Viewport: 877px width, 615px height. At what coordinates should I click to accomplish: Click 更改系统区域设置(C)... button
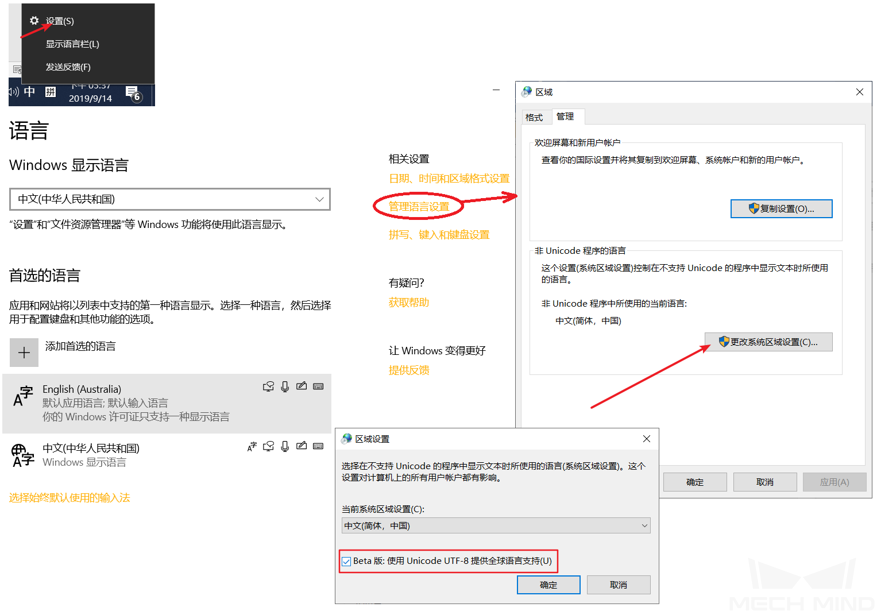pos(769,342)
